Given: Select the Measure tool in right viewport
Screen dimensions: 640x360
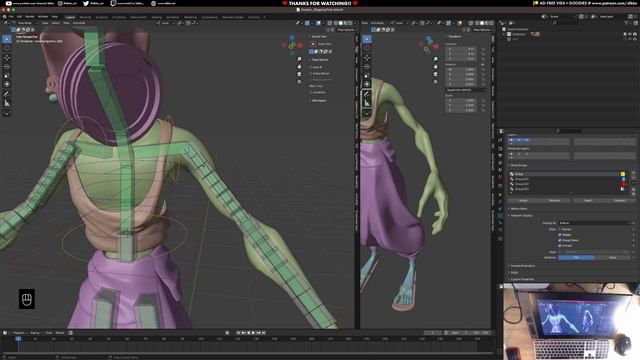Looking at the screenshot, I should [367, 103].
